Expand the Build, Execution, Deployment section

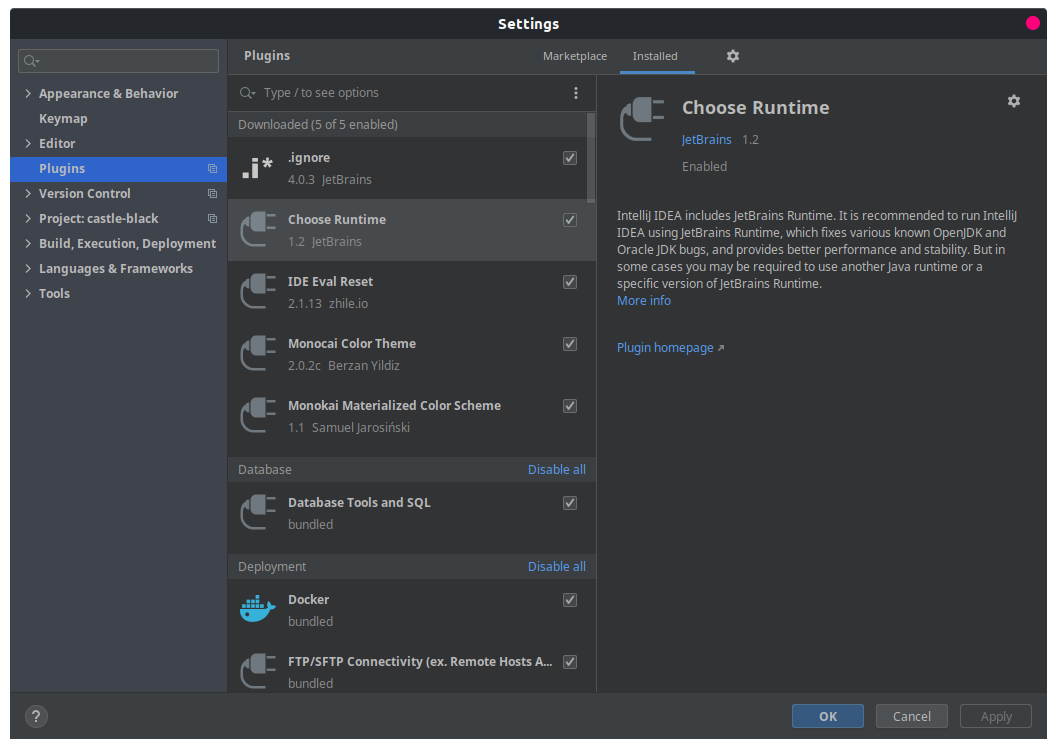pyautogui.click(x=28, y=244)
